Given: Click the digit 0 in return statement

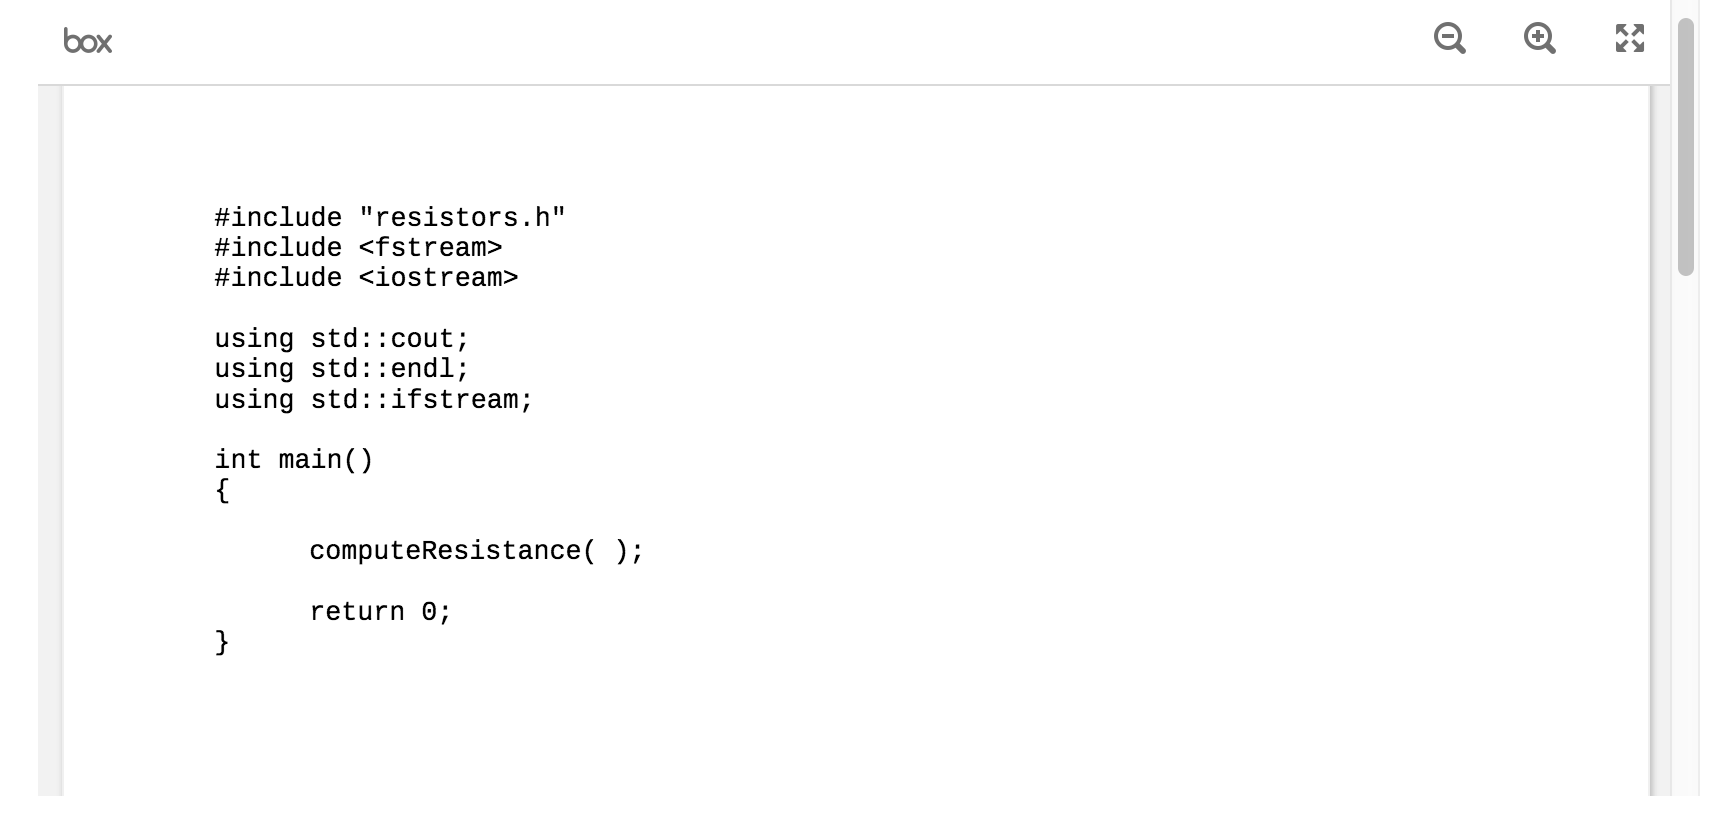Looking at the screenshot, I should tap(429, 612).
